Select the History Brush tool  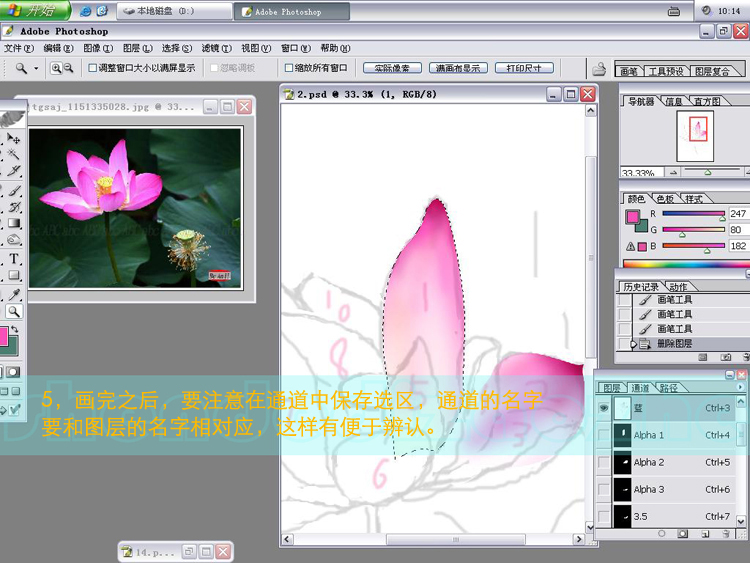tap(14, 207)
